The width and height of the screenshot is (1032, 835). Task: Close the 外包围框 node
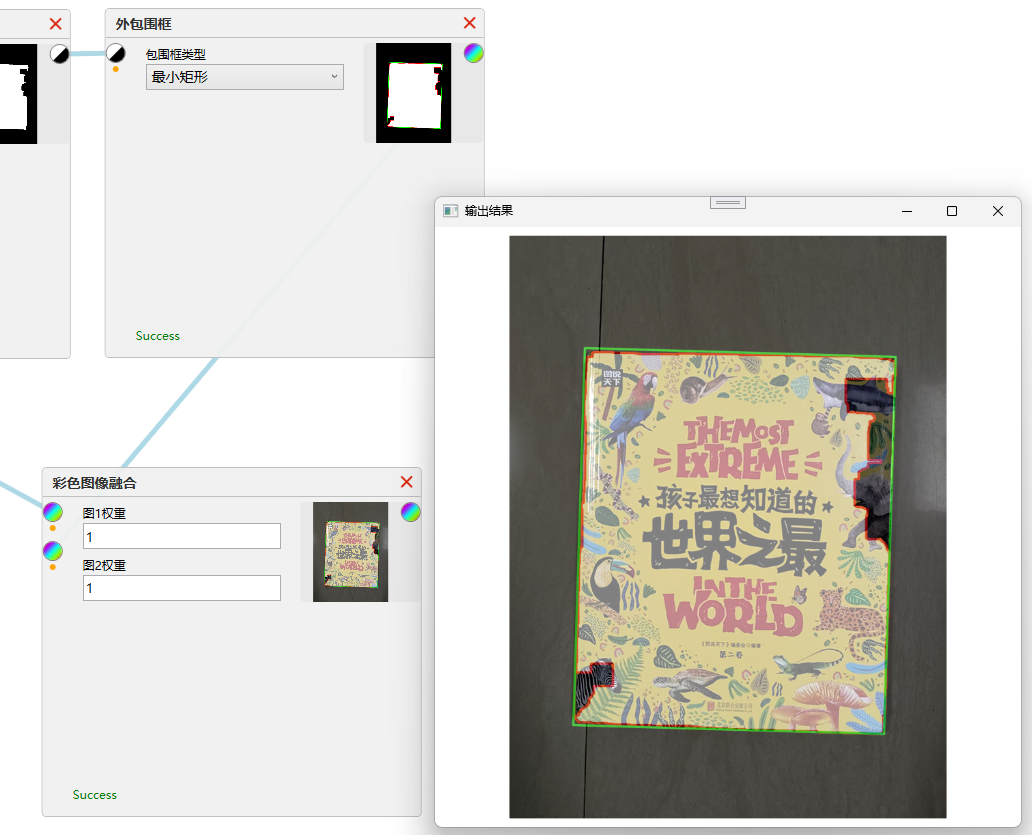pyautogui.click(x=469, y=23)
